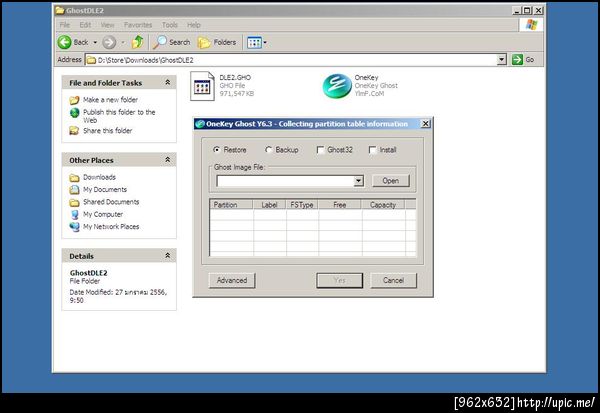Open the Ghost Image File dropdown
Image resolution: width=600 pixels, height=413 pixels.
pyautogui.click(x=359, y=181)
